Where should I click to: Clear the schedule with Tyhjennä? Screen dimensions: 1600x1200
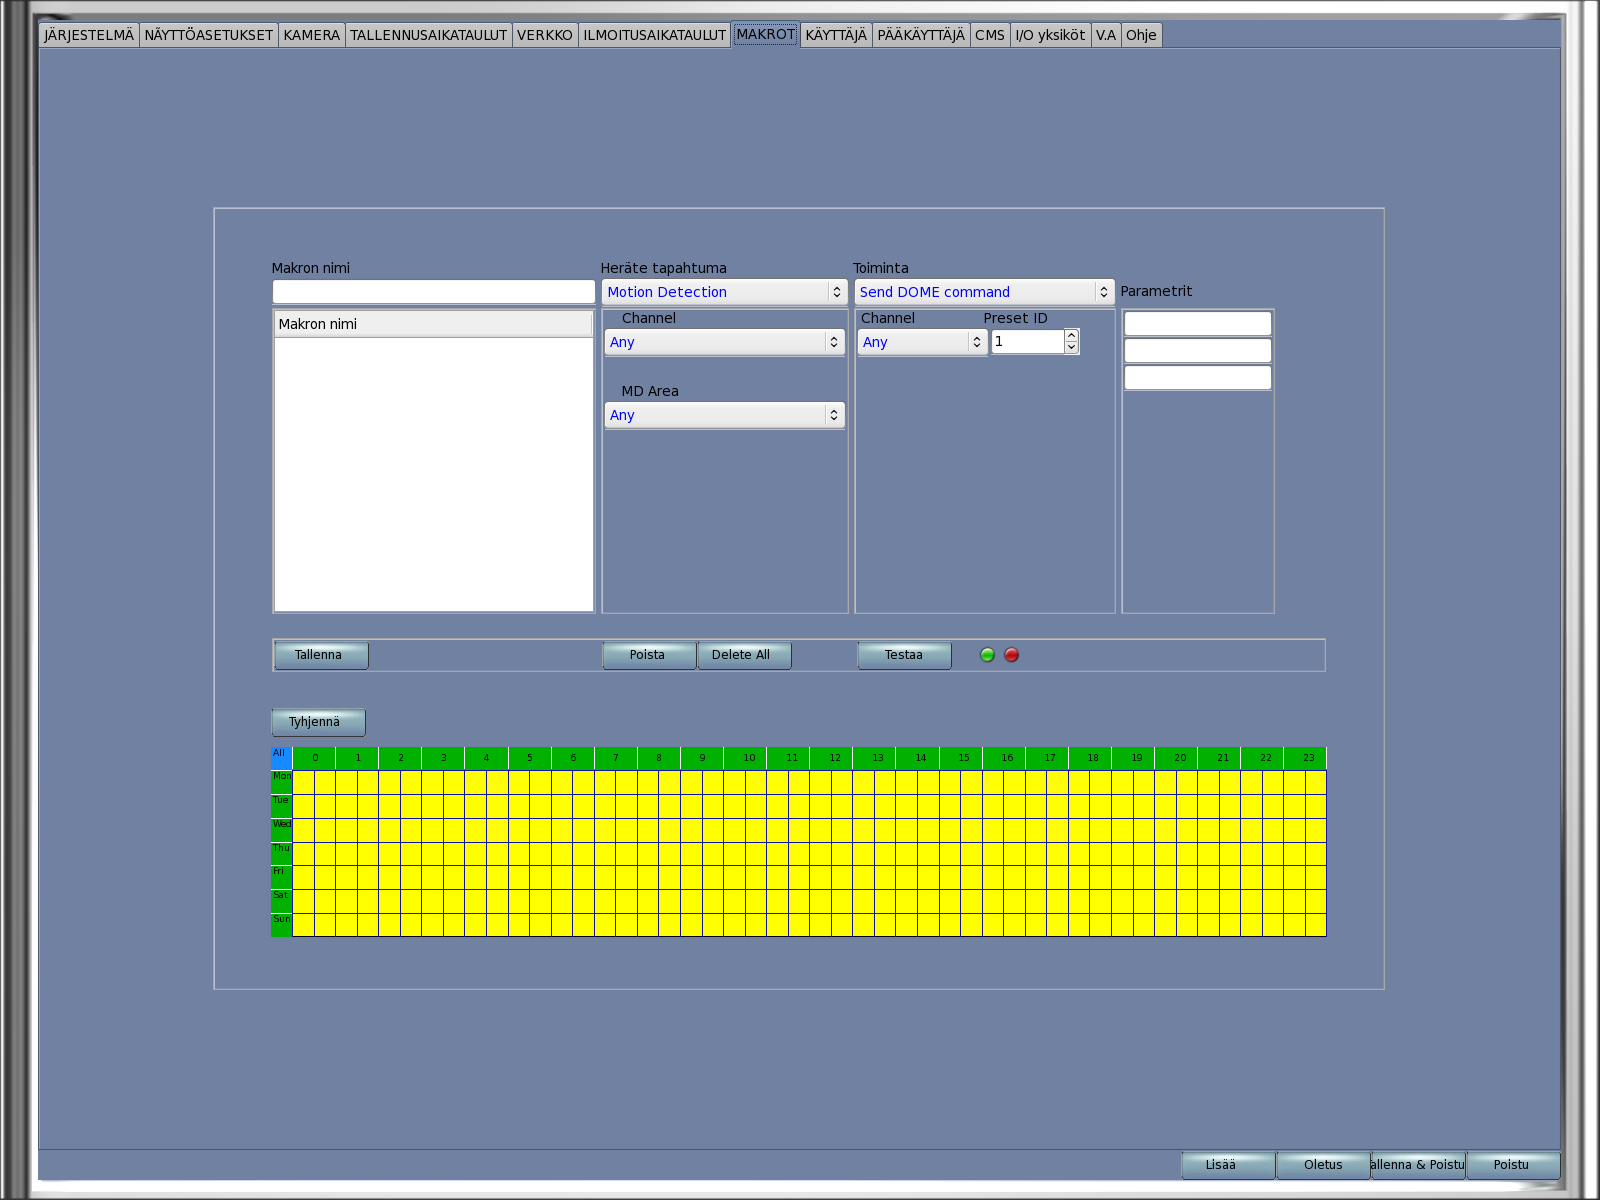pyautogui.click(x=318, y=722)
